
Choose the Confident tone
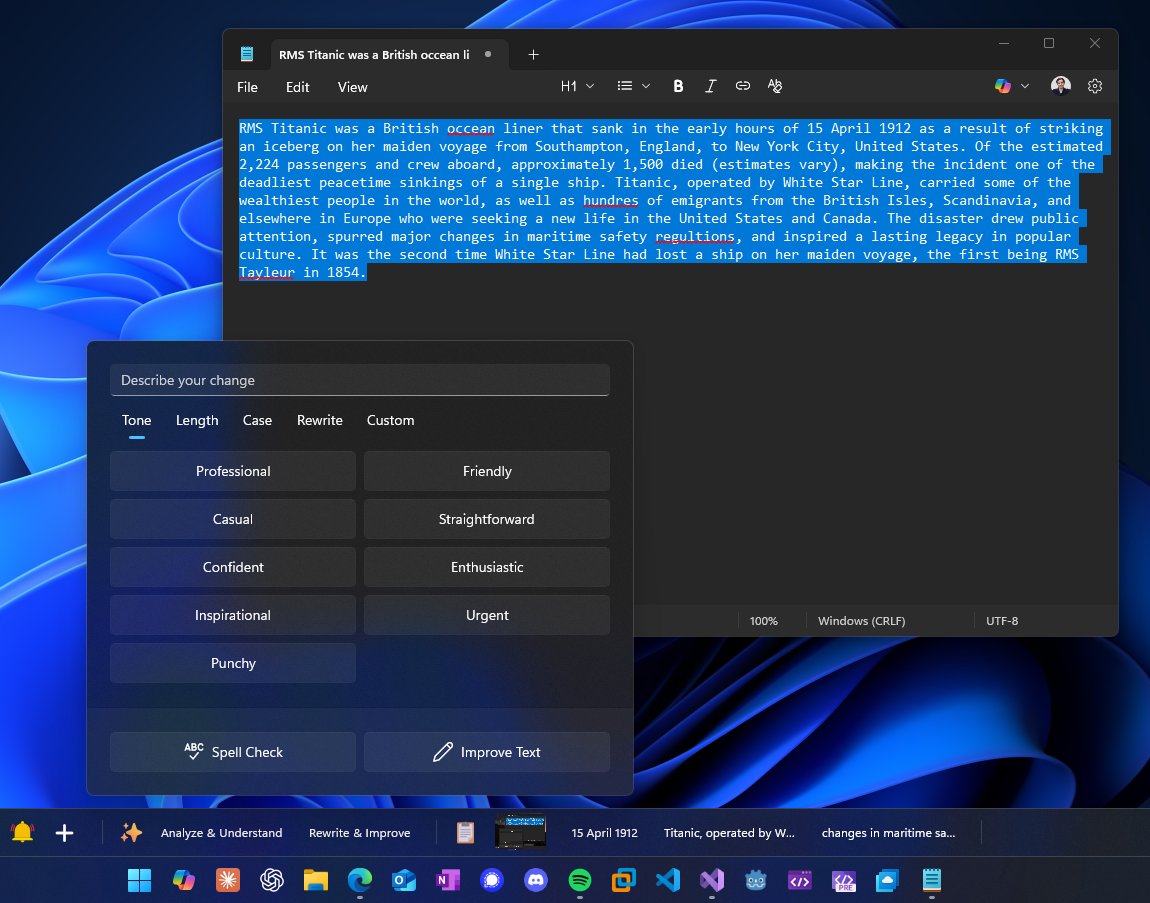pos(233,567)
